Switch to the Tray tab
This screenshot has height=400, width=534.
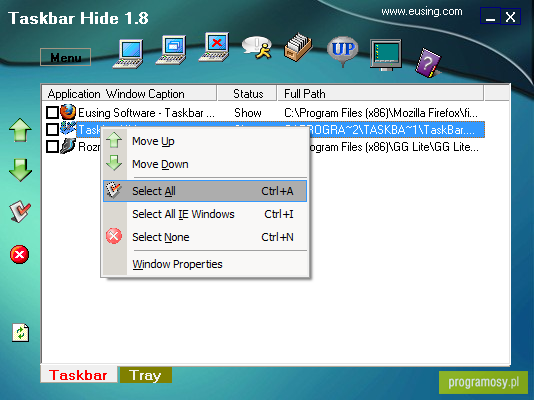click(146, 375)
